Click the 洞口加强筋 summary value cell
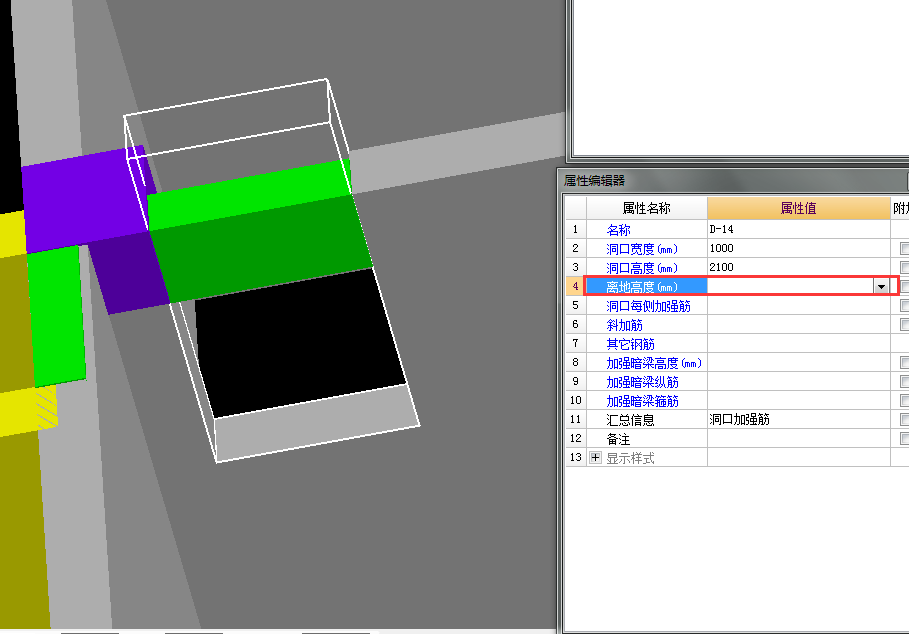Screen dimensions: 909x634 click(x=799, y=420)
